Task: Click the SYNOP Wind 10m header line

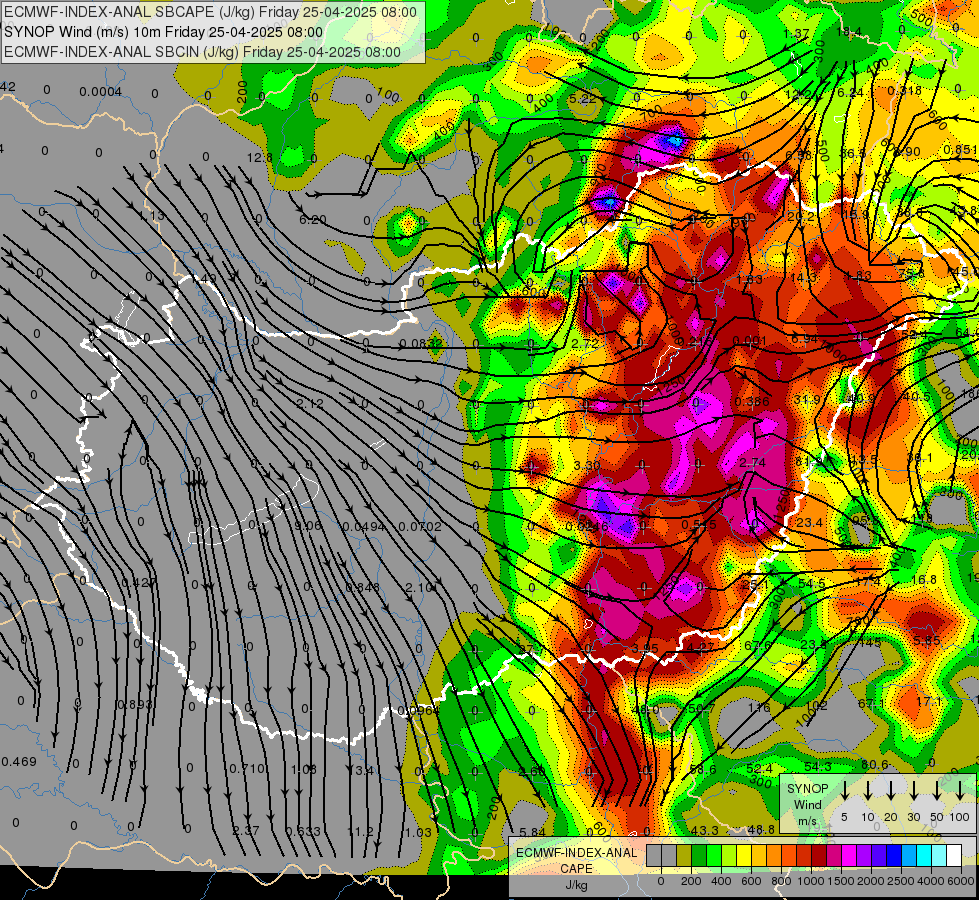Action: 164,32
